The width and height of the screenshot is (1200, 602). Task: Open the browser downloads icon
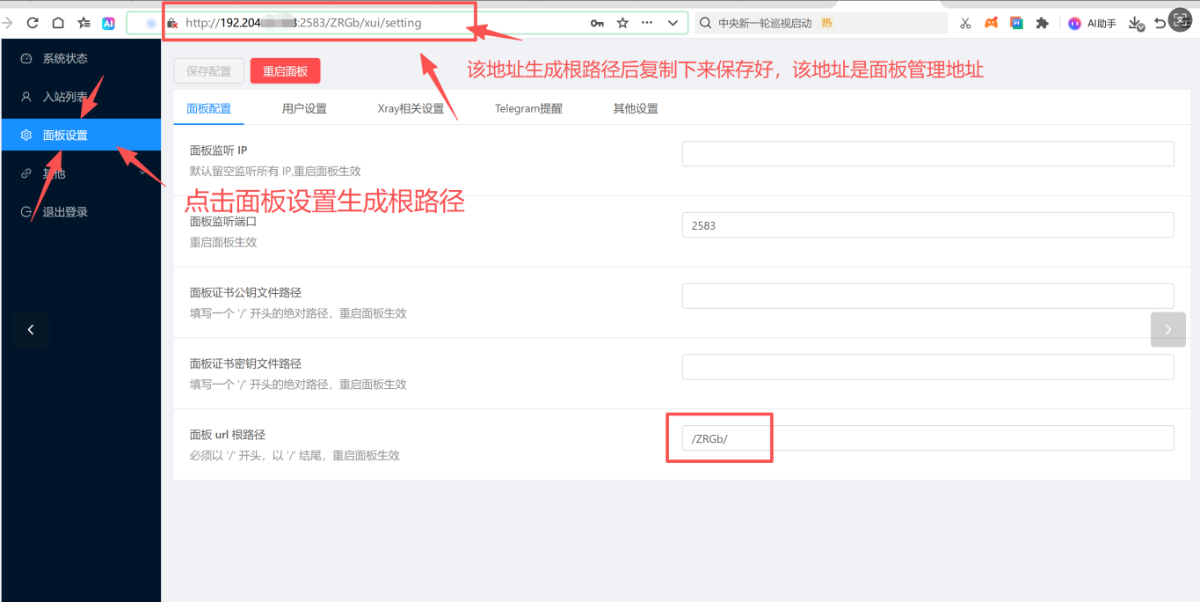tap(1135, 22)
